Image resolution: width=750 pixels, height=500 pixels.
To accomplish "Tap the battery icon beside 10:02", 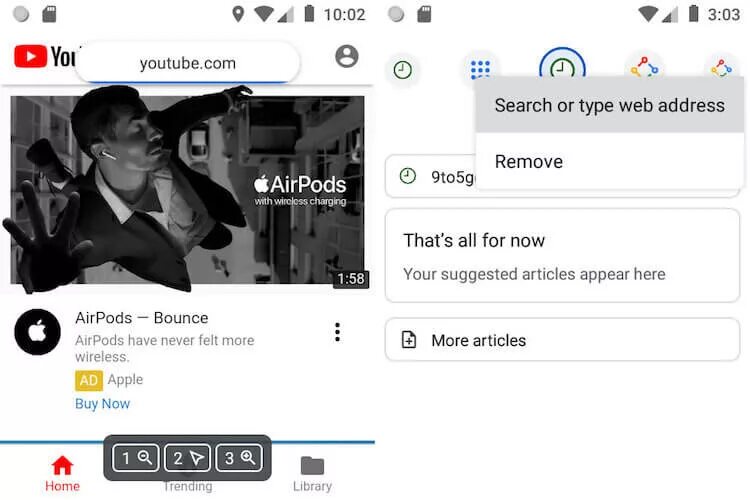I will pyautogui.click(x=309, y=14).
